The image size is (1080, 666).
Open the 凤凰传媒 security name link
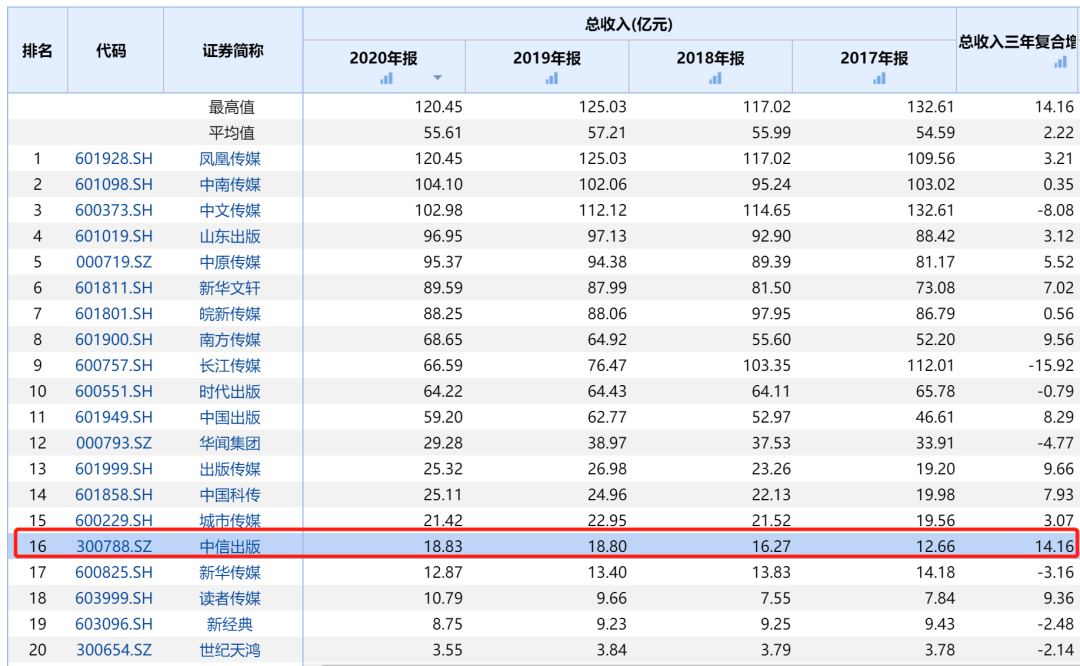(x=230, y=158)
